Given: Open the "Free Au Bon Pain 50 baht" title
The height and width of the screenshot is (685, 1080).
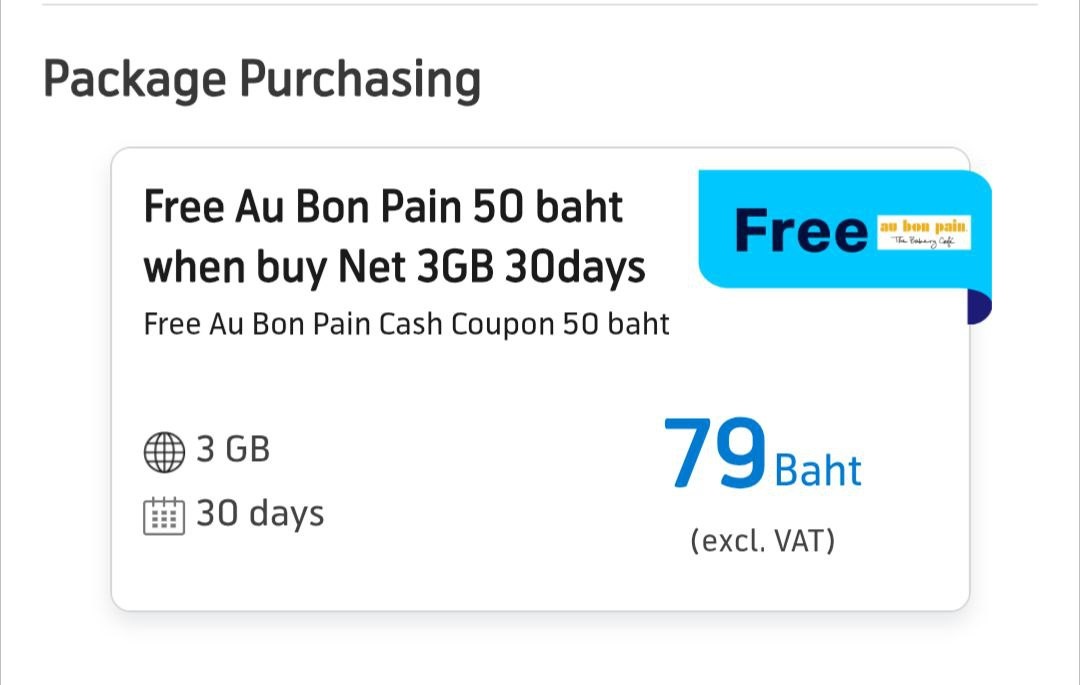Looking at the screenshot, I should [x=383, y=208].
